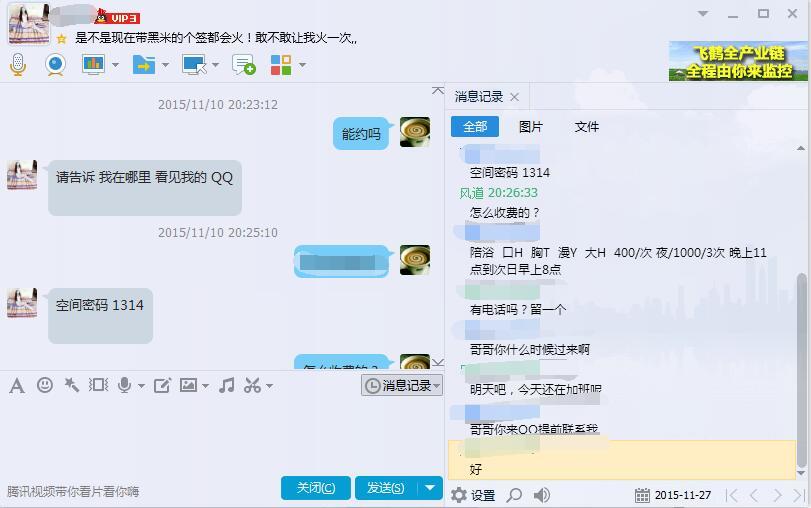This screenshot has width=811, height=508.
Task: Click the music note share icon
Action: [227, 385]
